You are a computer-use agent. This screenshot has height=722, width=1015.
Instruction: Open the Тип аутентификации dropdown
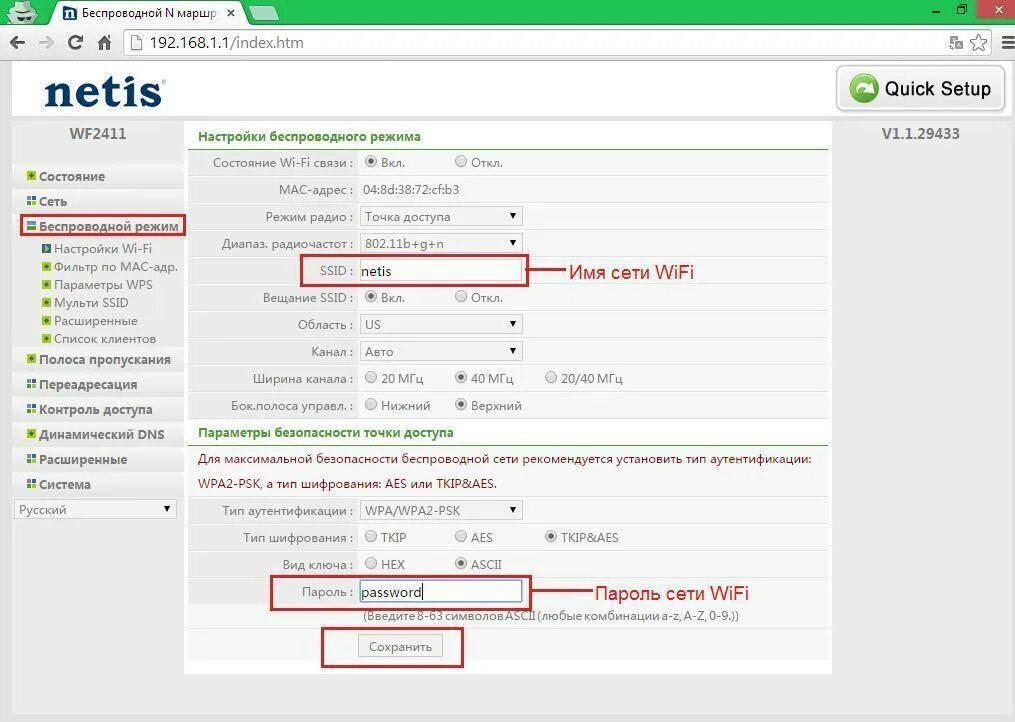click(440, 510)
